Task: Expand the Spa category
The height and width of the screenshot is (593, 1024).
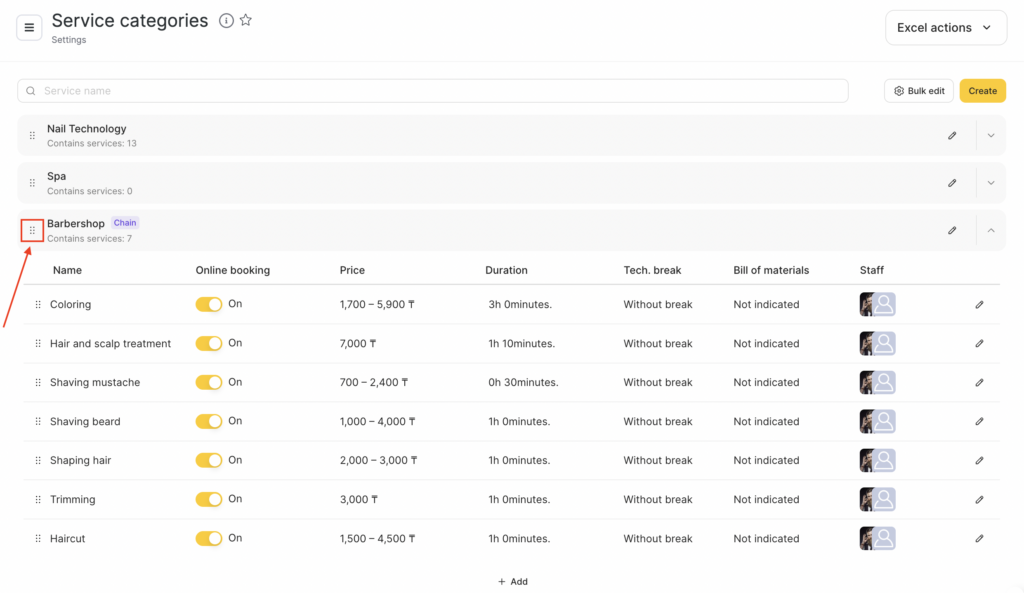Action: (x=991, y=183)
